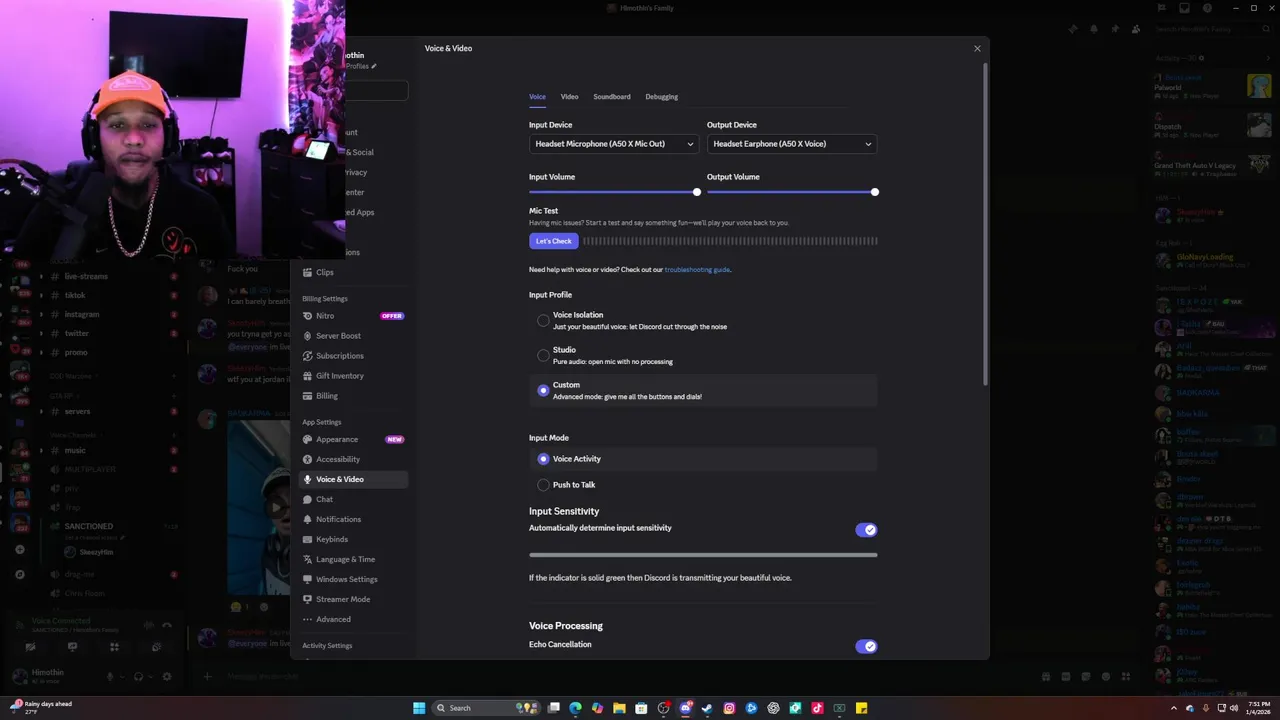Open the Windows Start menu
The height and width of the screenshot is (720, 1280).
point(419,708)
